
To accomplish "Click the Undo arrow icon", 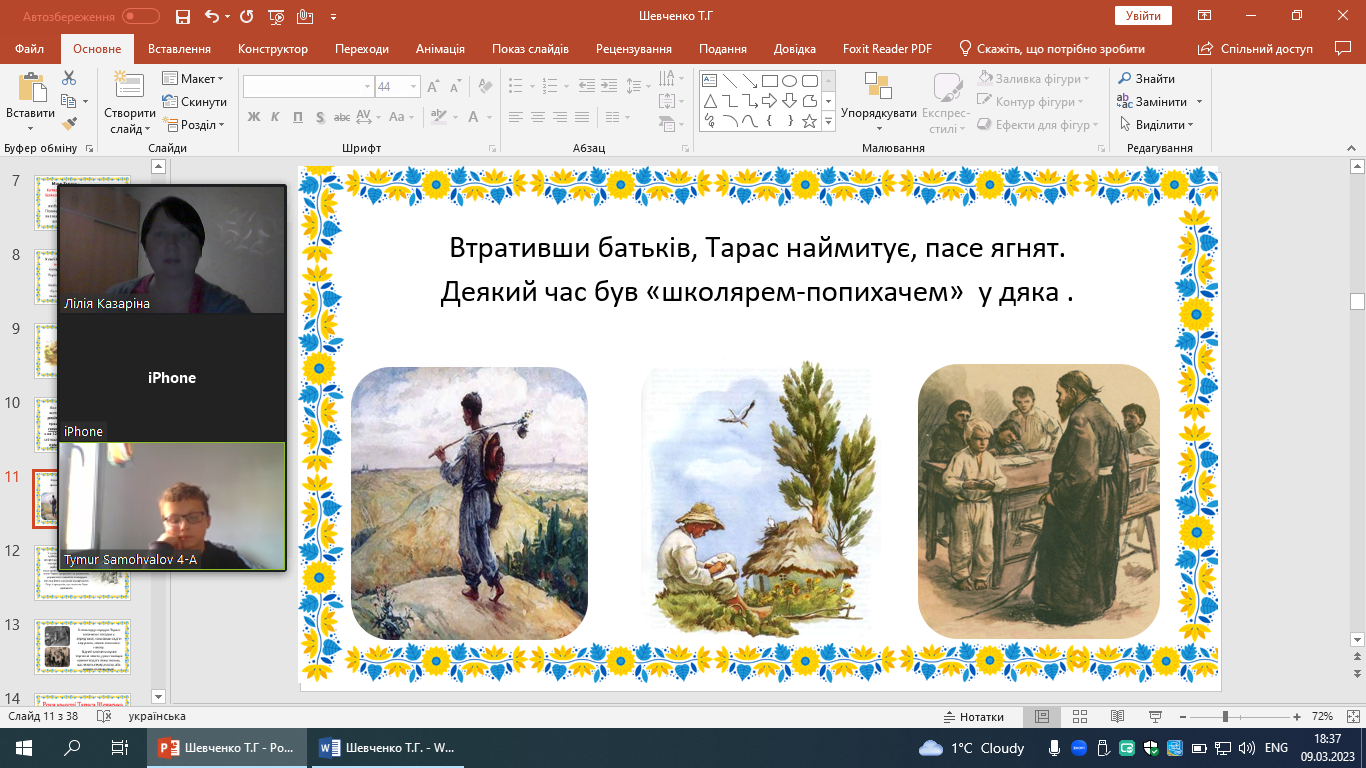I will [211, 17].
